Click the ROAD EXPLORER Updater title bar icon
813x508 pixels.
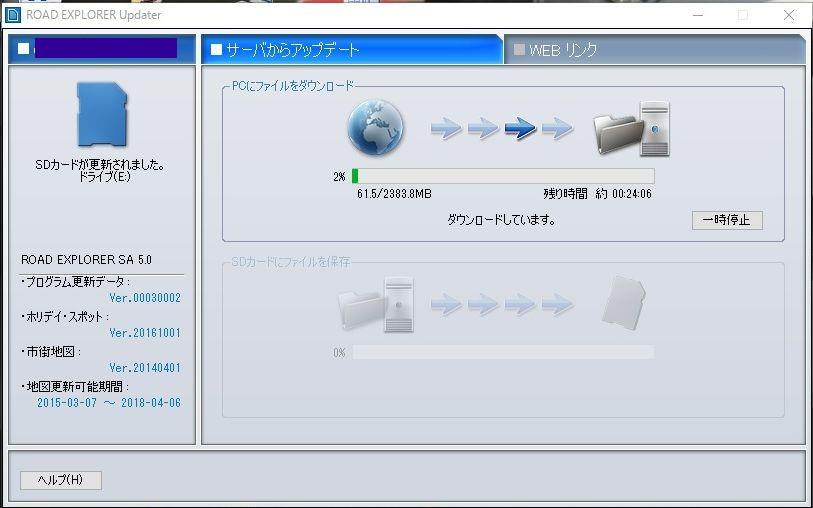12,15
